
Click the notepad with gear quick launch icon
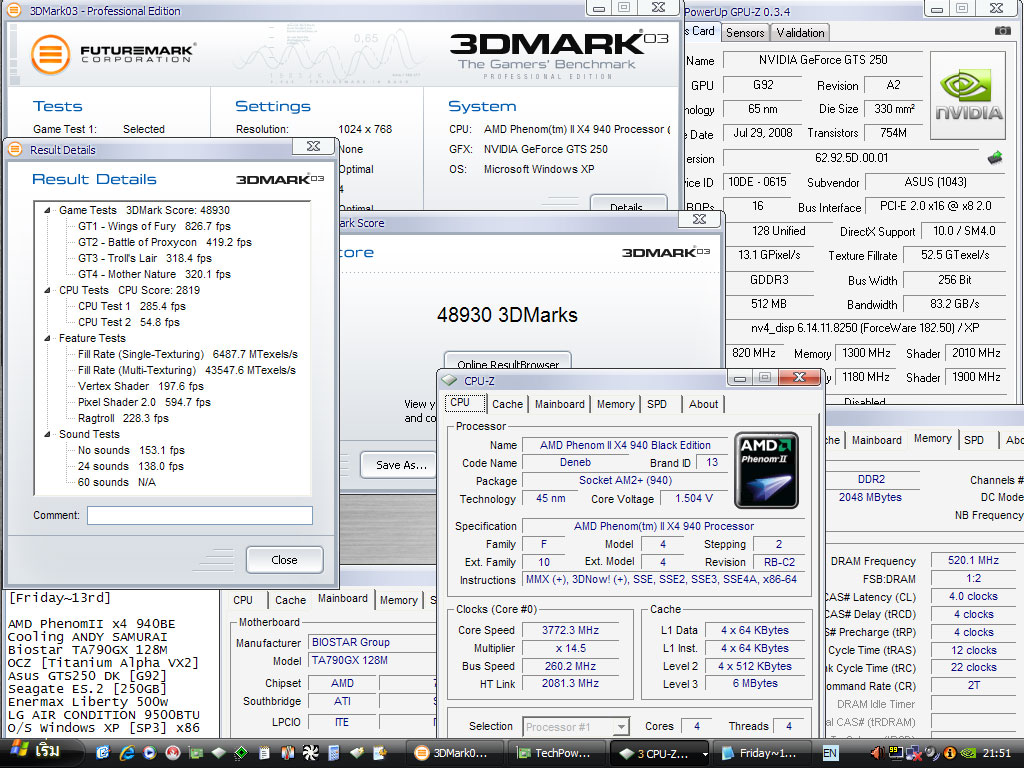coord(380,752)
